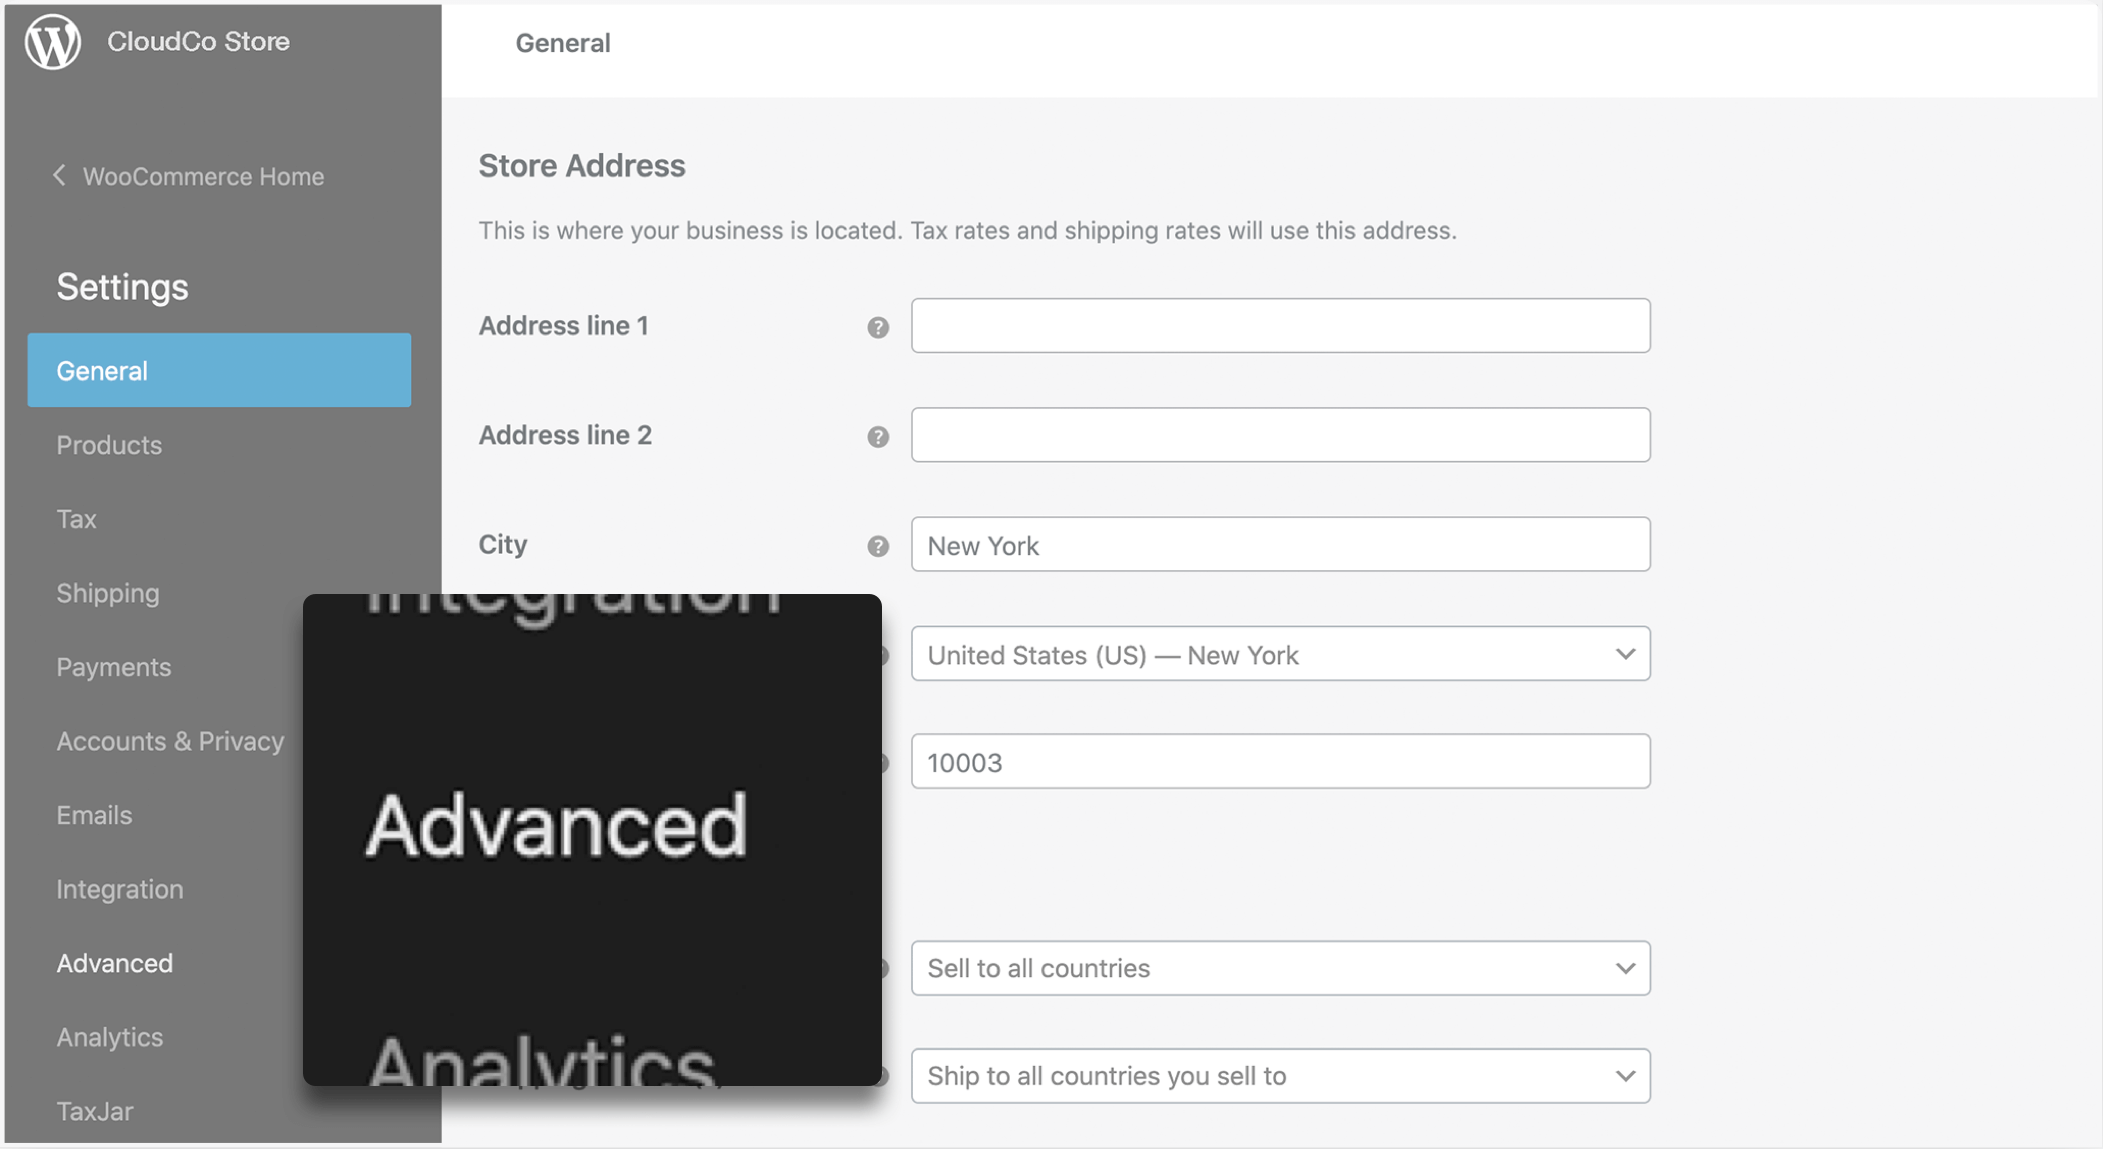2103x1149 pixels.
Task: Click help icon beside City field
Action: click(878, 546)
